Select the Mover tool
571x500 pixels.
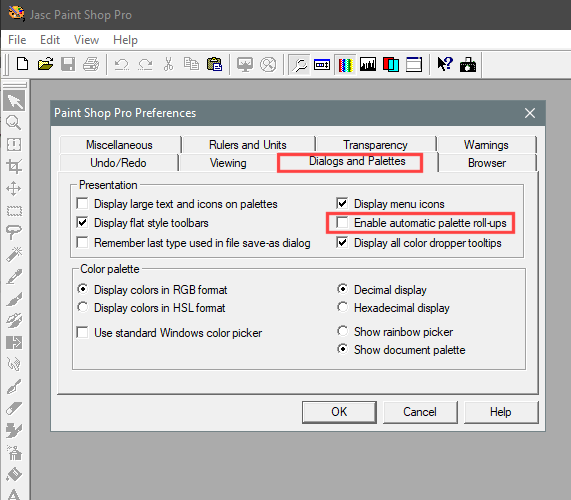click(14, 189)
